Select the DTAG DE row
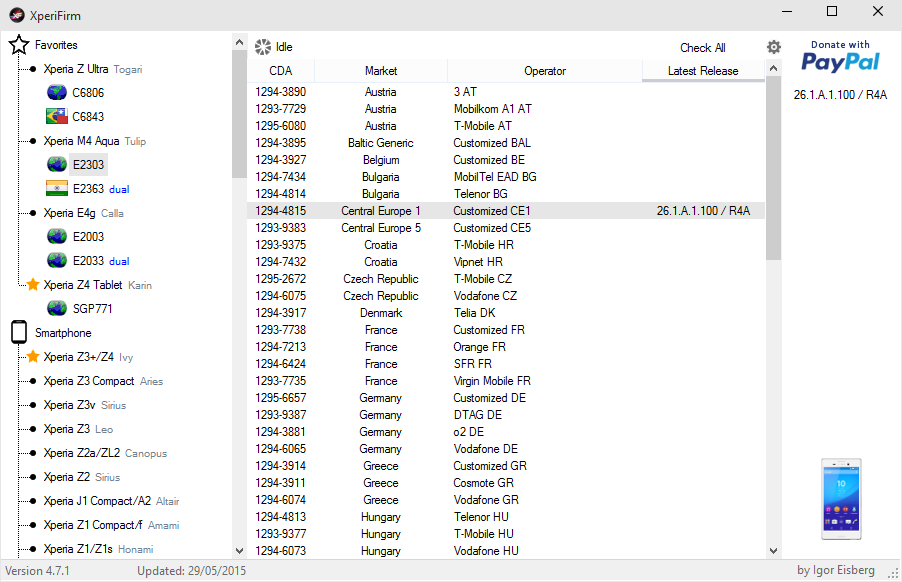The height and width of the screenshot is (582, 902). (506, 415)
